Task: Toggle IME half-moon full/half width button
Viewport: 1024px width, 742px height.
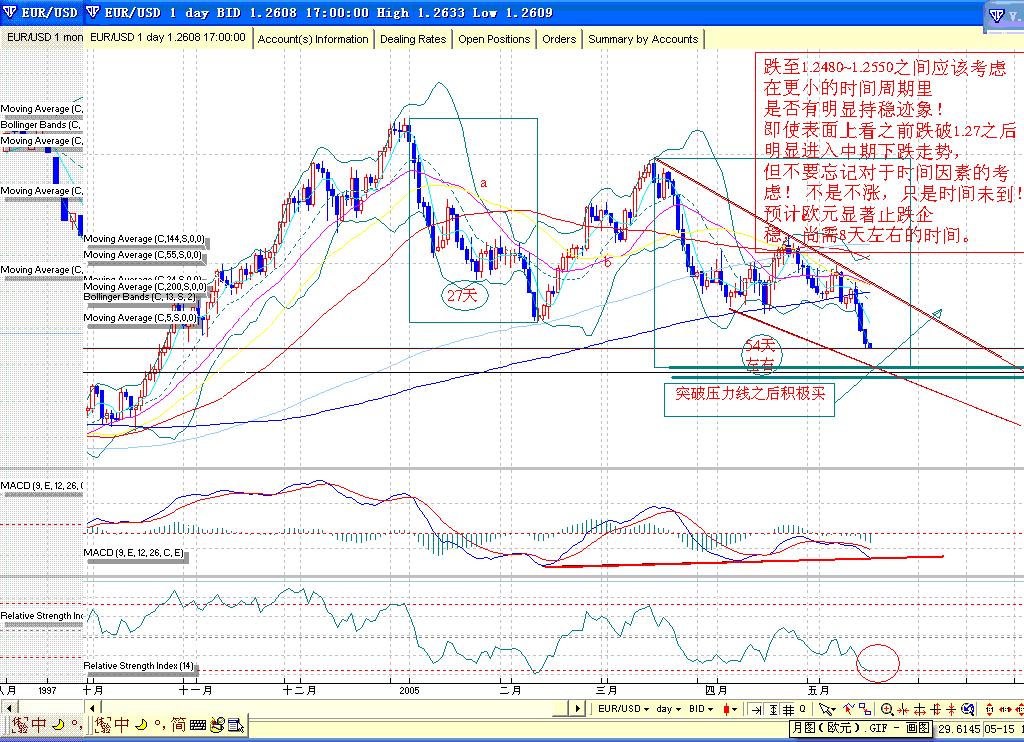Action: click(141, 725)
